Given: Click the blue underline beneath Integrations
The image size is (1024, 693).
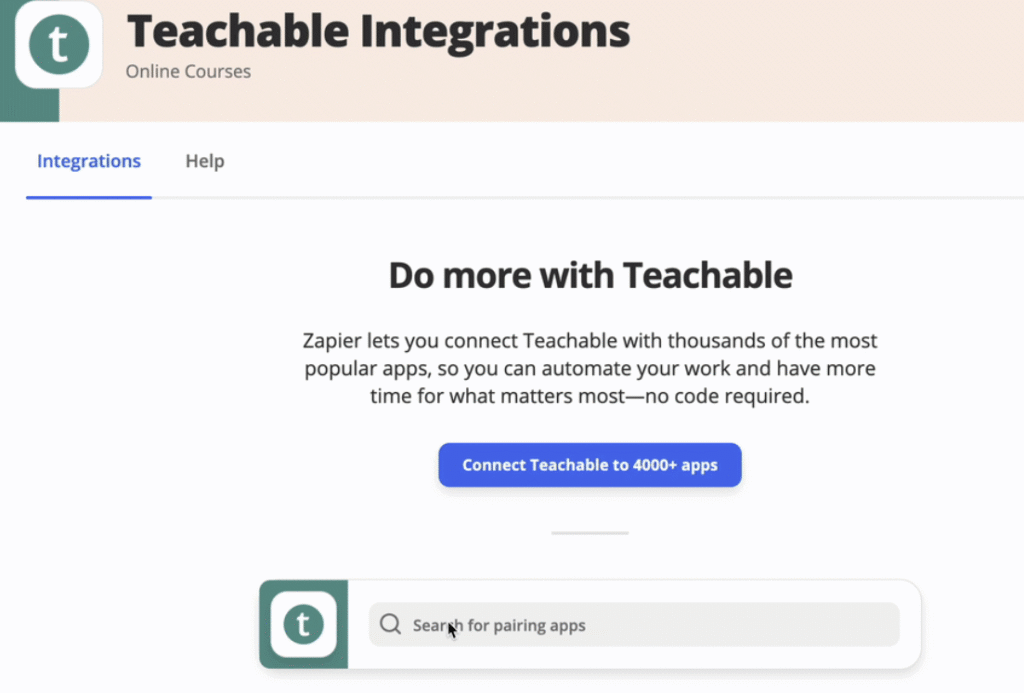Looking at the screenshot, I should [89, 197].
